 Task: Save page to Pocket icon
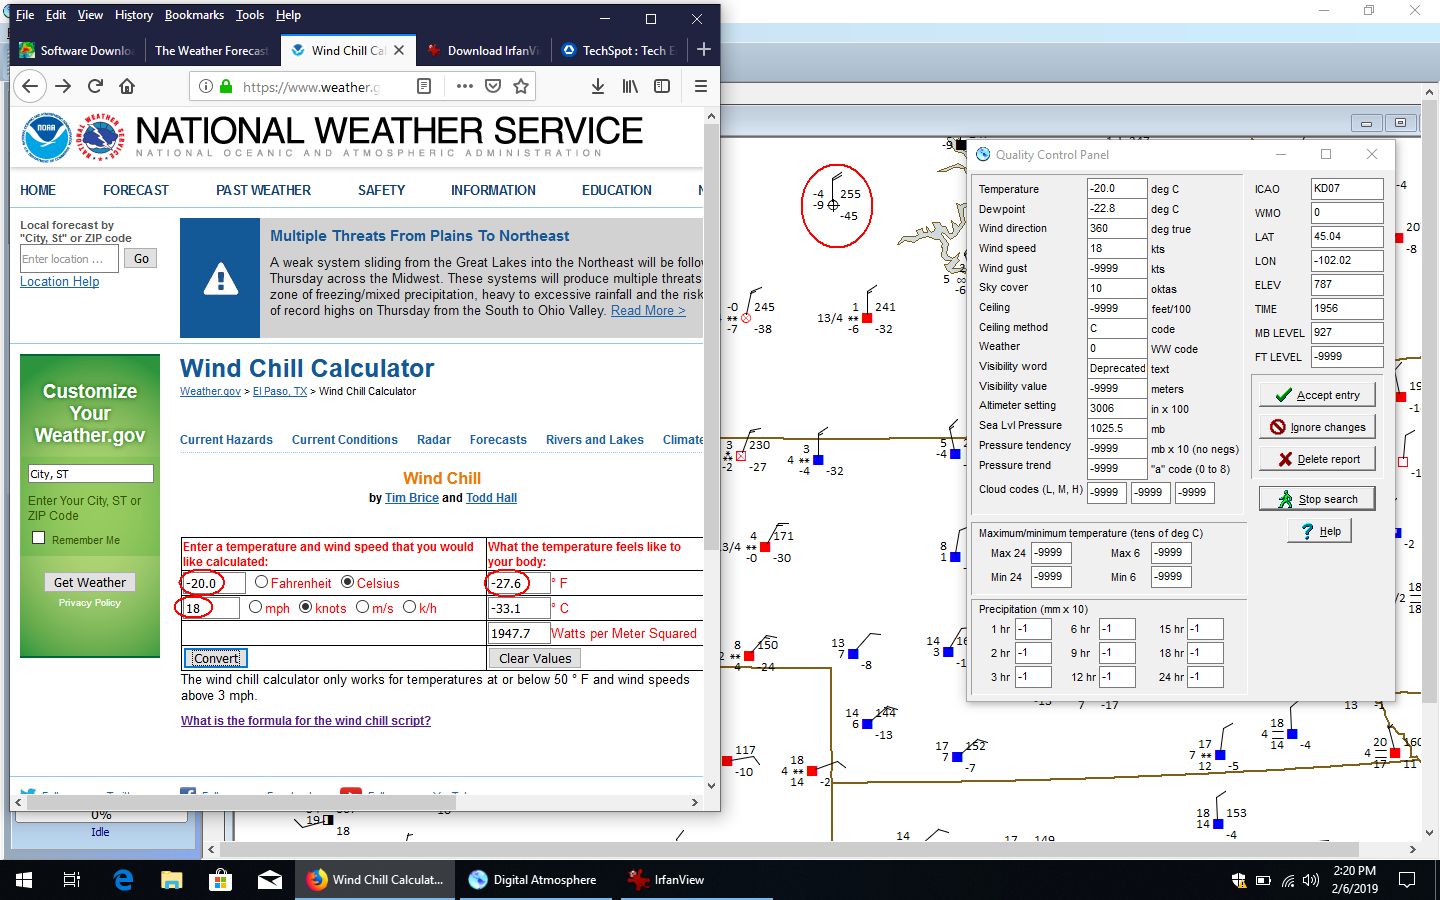492,86
